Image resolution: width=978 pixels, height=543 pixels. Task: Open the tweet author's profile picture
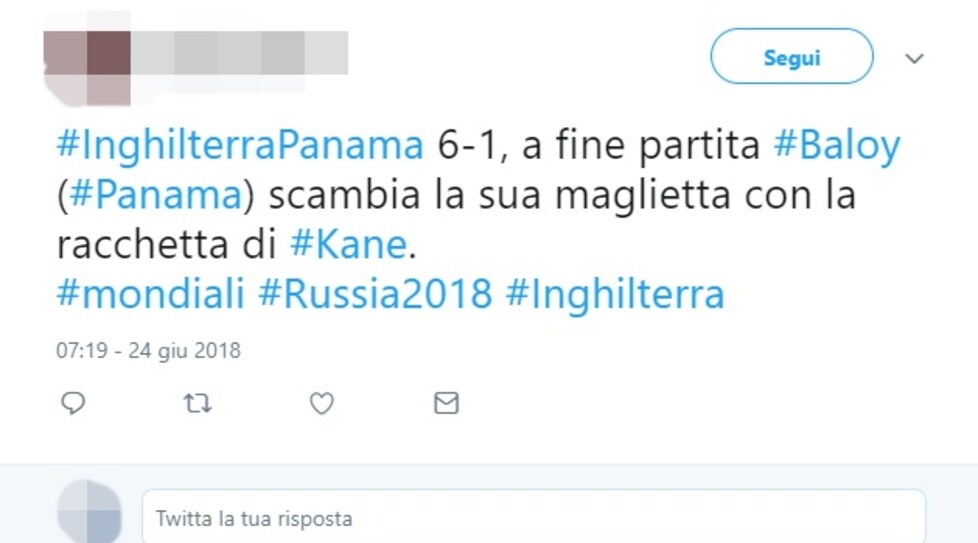tap(87, 59)
